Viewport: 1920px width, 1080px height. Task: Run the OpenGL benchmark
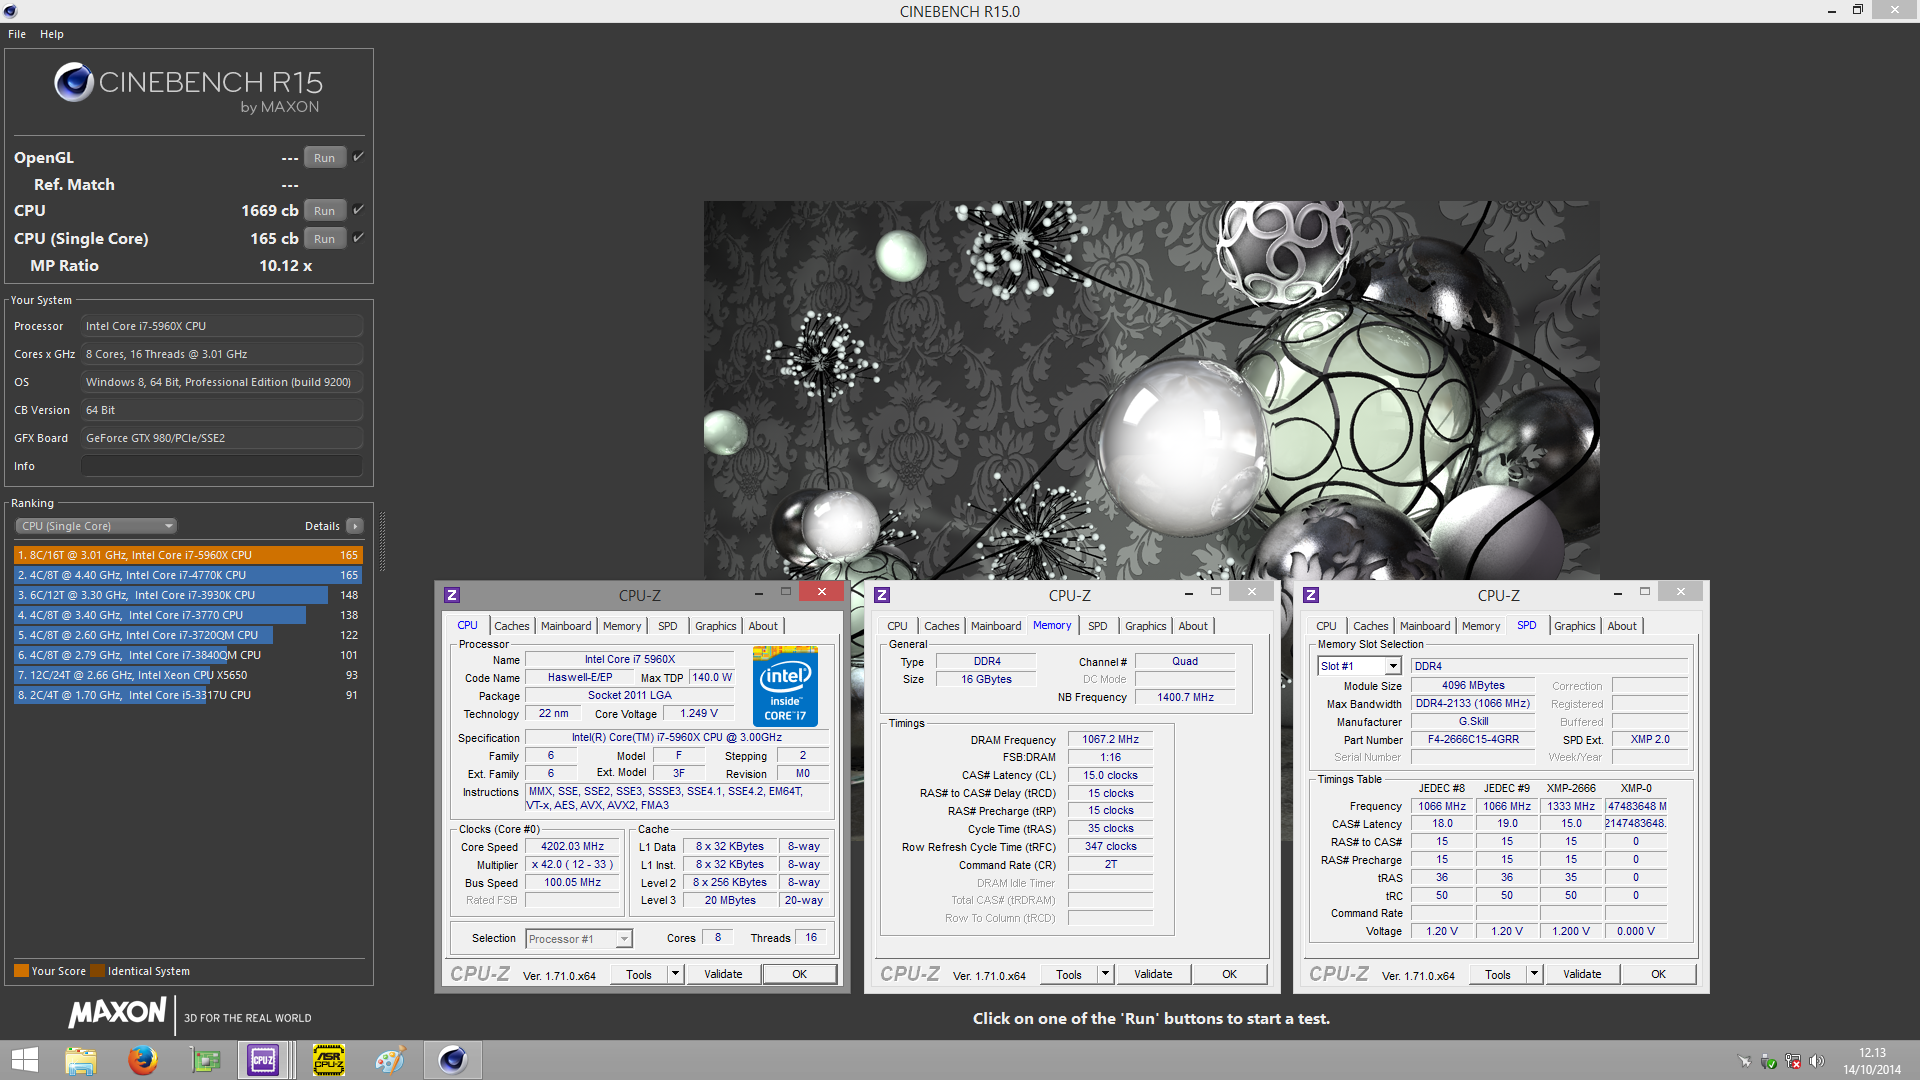(325, 158)
